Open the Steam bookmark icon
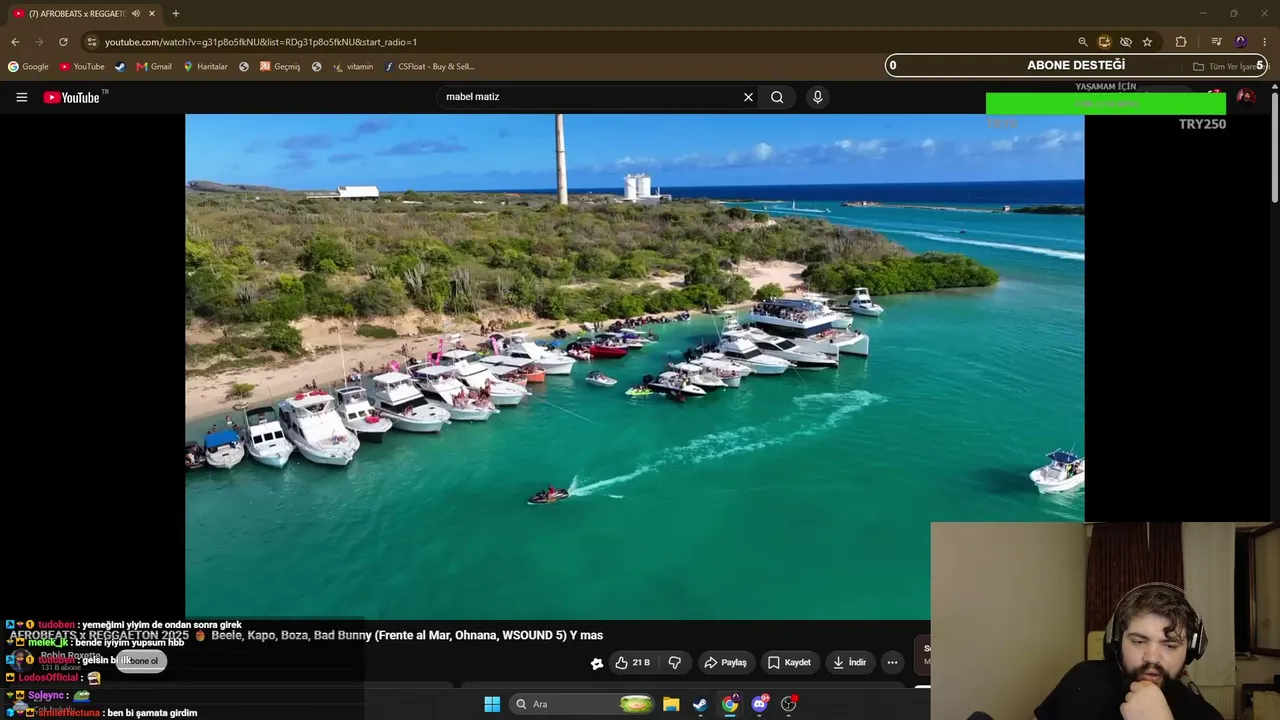 [120, 67]
